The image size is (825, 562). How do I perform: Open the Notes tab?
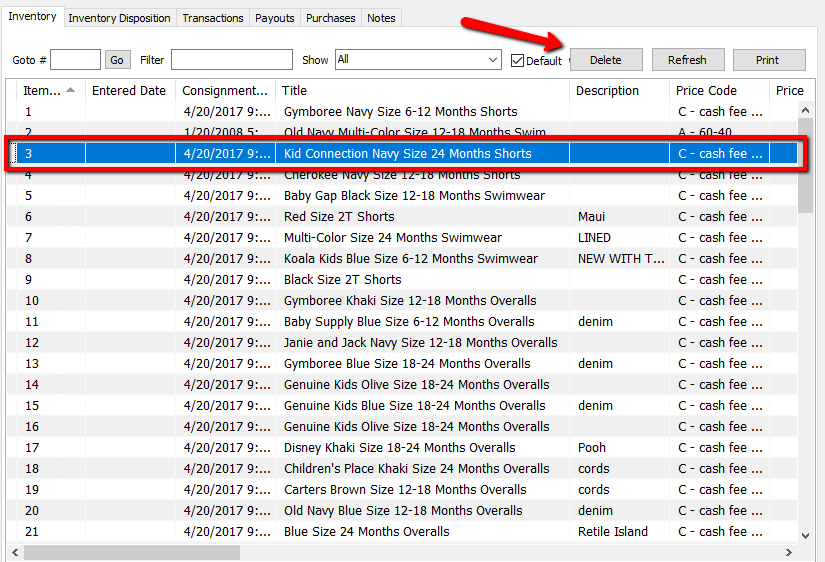[x=381, y=18]
